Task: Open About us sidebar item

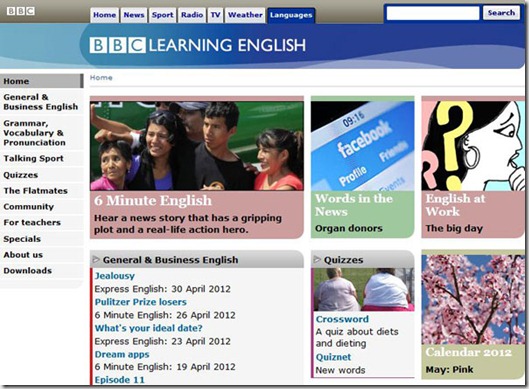Action: coord(41,255)
